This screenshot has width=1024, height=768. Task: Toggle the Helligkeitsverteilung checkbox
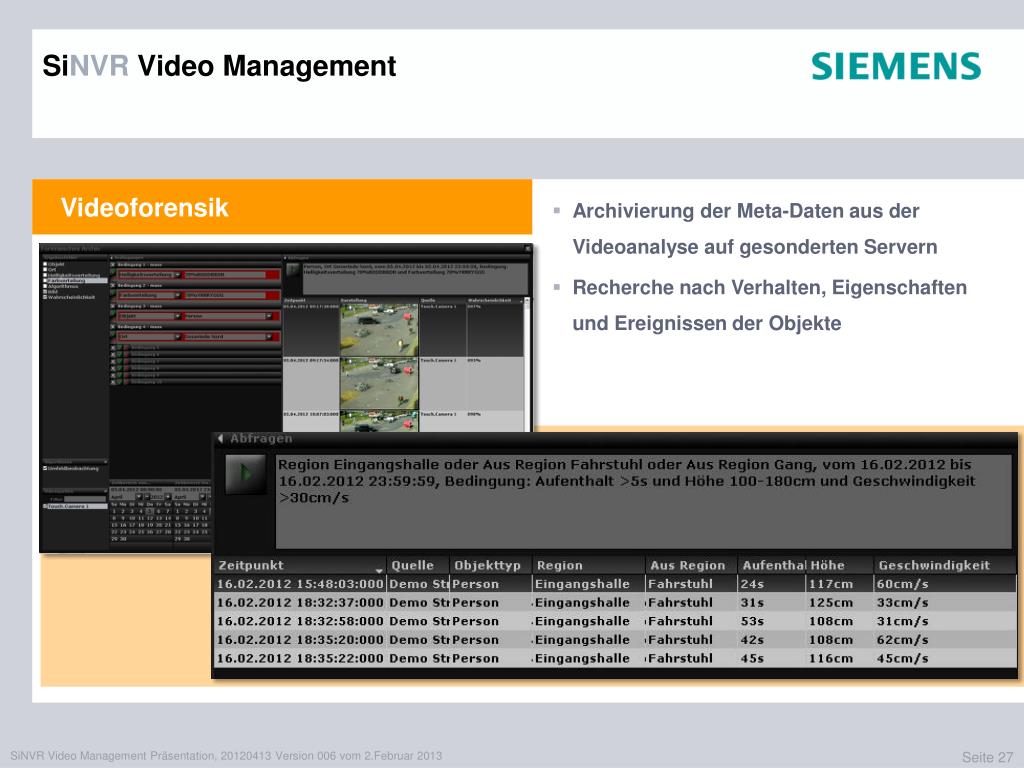(45, 275)
